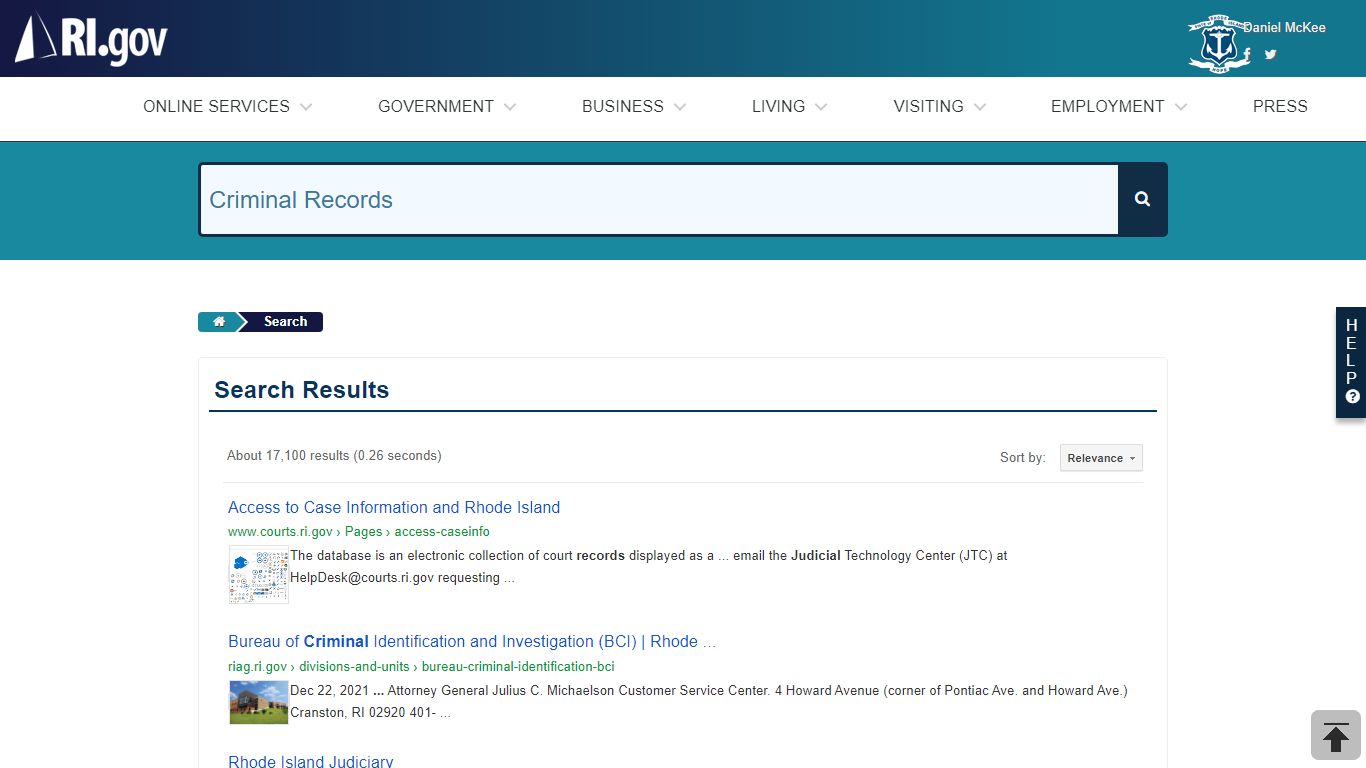The image size is (1366, 768).
Task: Open Access to Case Information result link
Action: (x=394, y=507)
